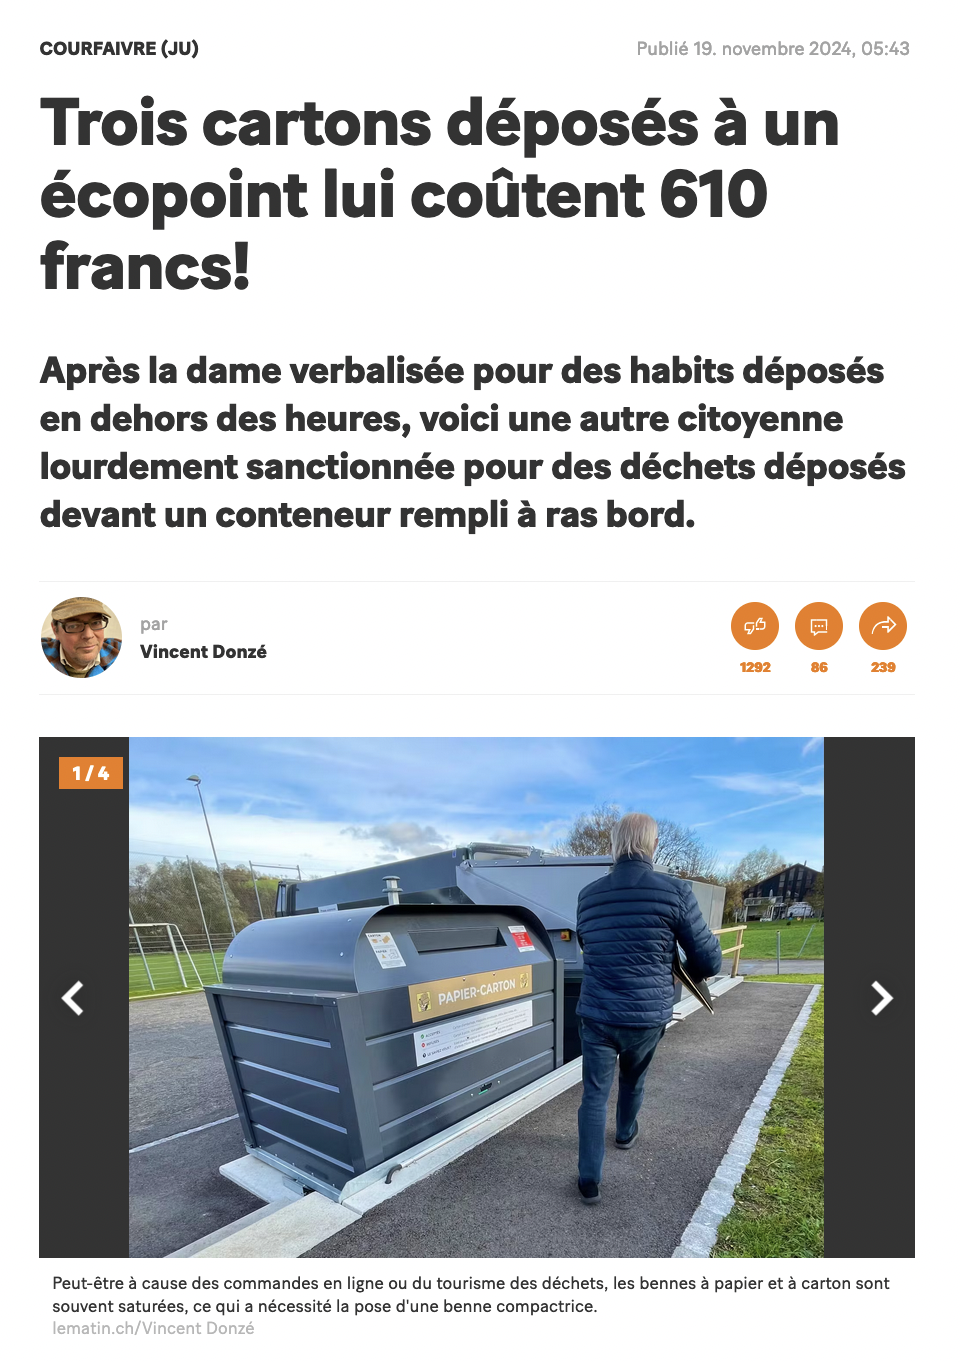Click the word 'par' beside author
This screenshot has height=1362, width=960.
coord(153,625)
